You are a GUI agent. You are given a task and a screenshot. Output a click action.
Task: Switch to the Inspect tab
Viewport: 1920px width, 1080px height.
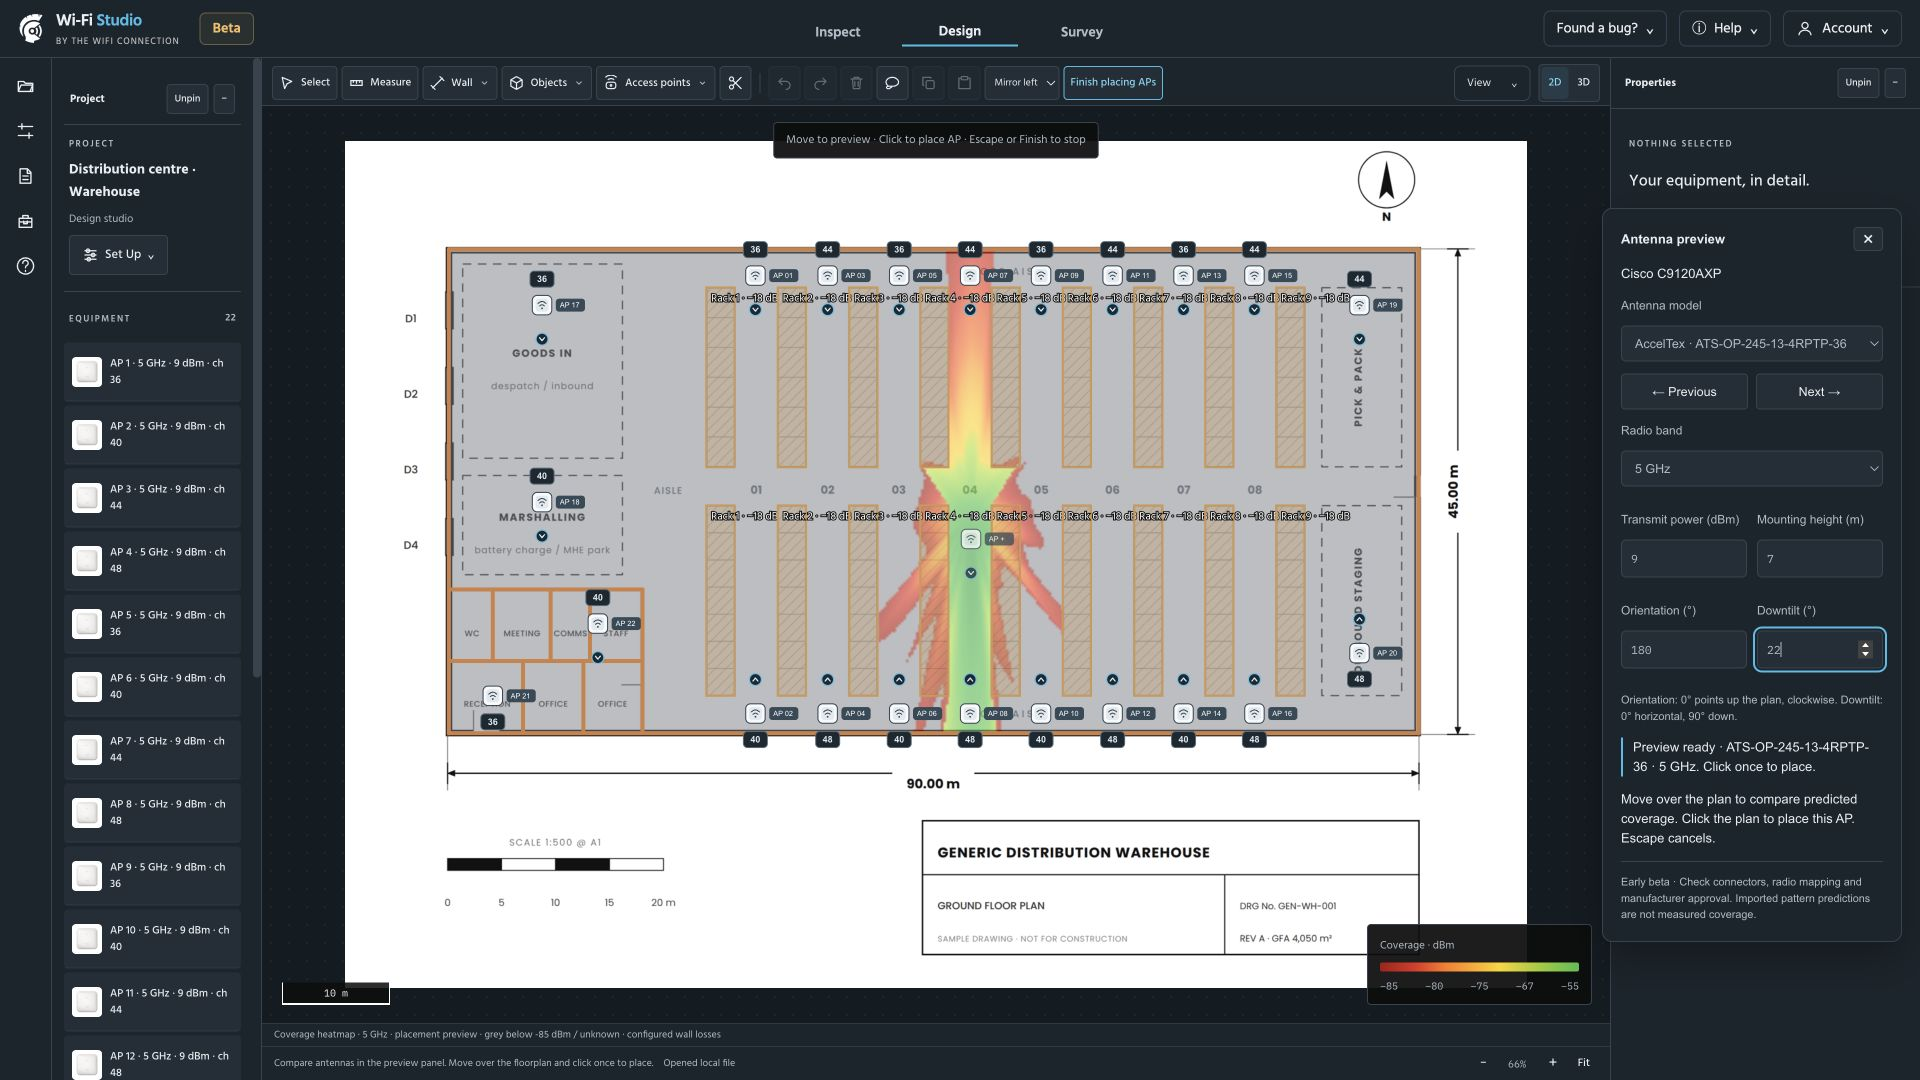click(837, 32)
